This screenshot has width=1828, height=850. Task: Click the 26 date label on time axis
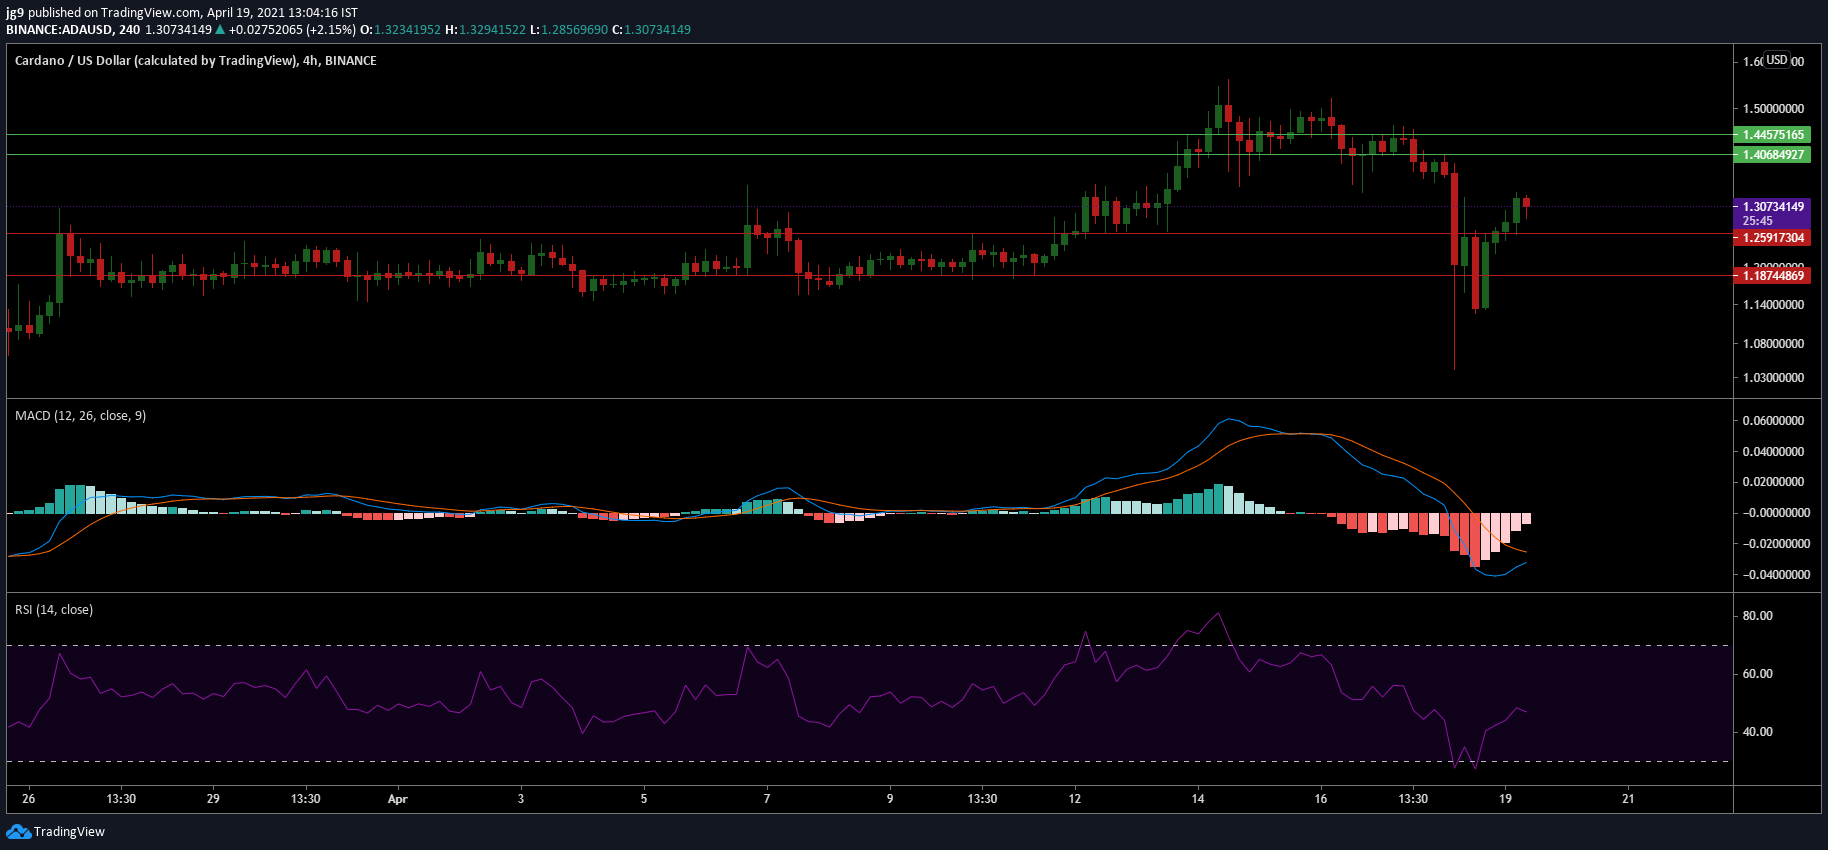[x=29, y=799]
